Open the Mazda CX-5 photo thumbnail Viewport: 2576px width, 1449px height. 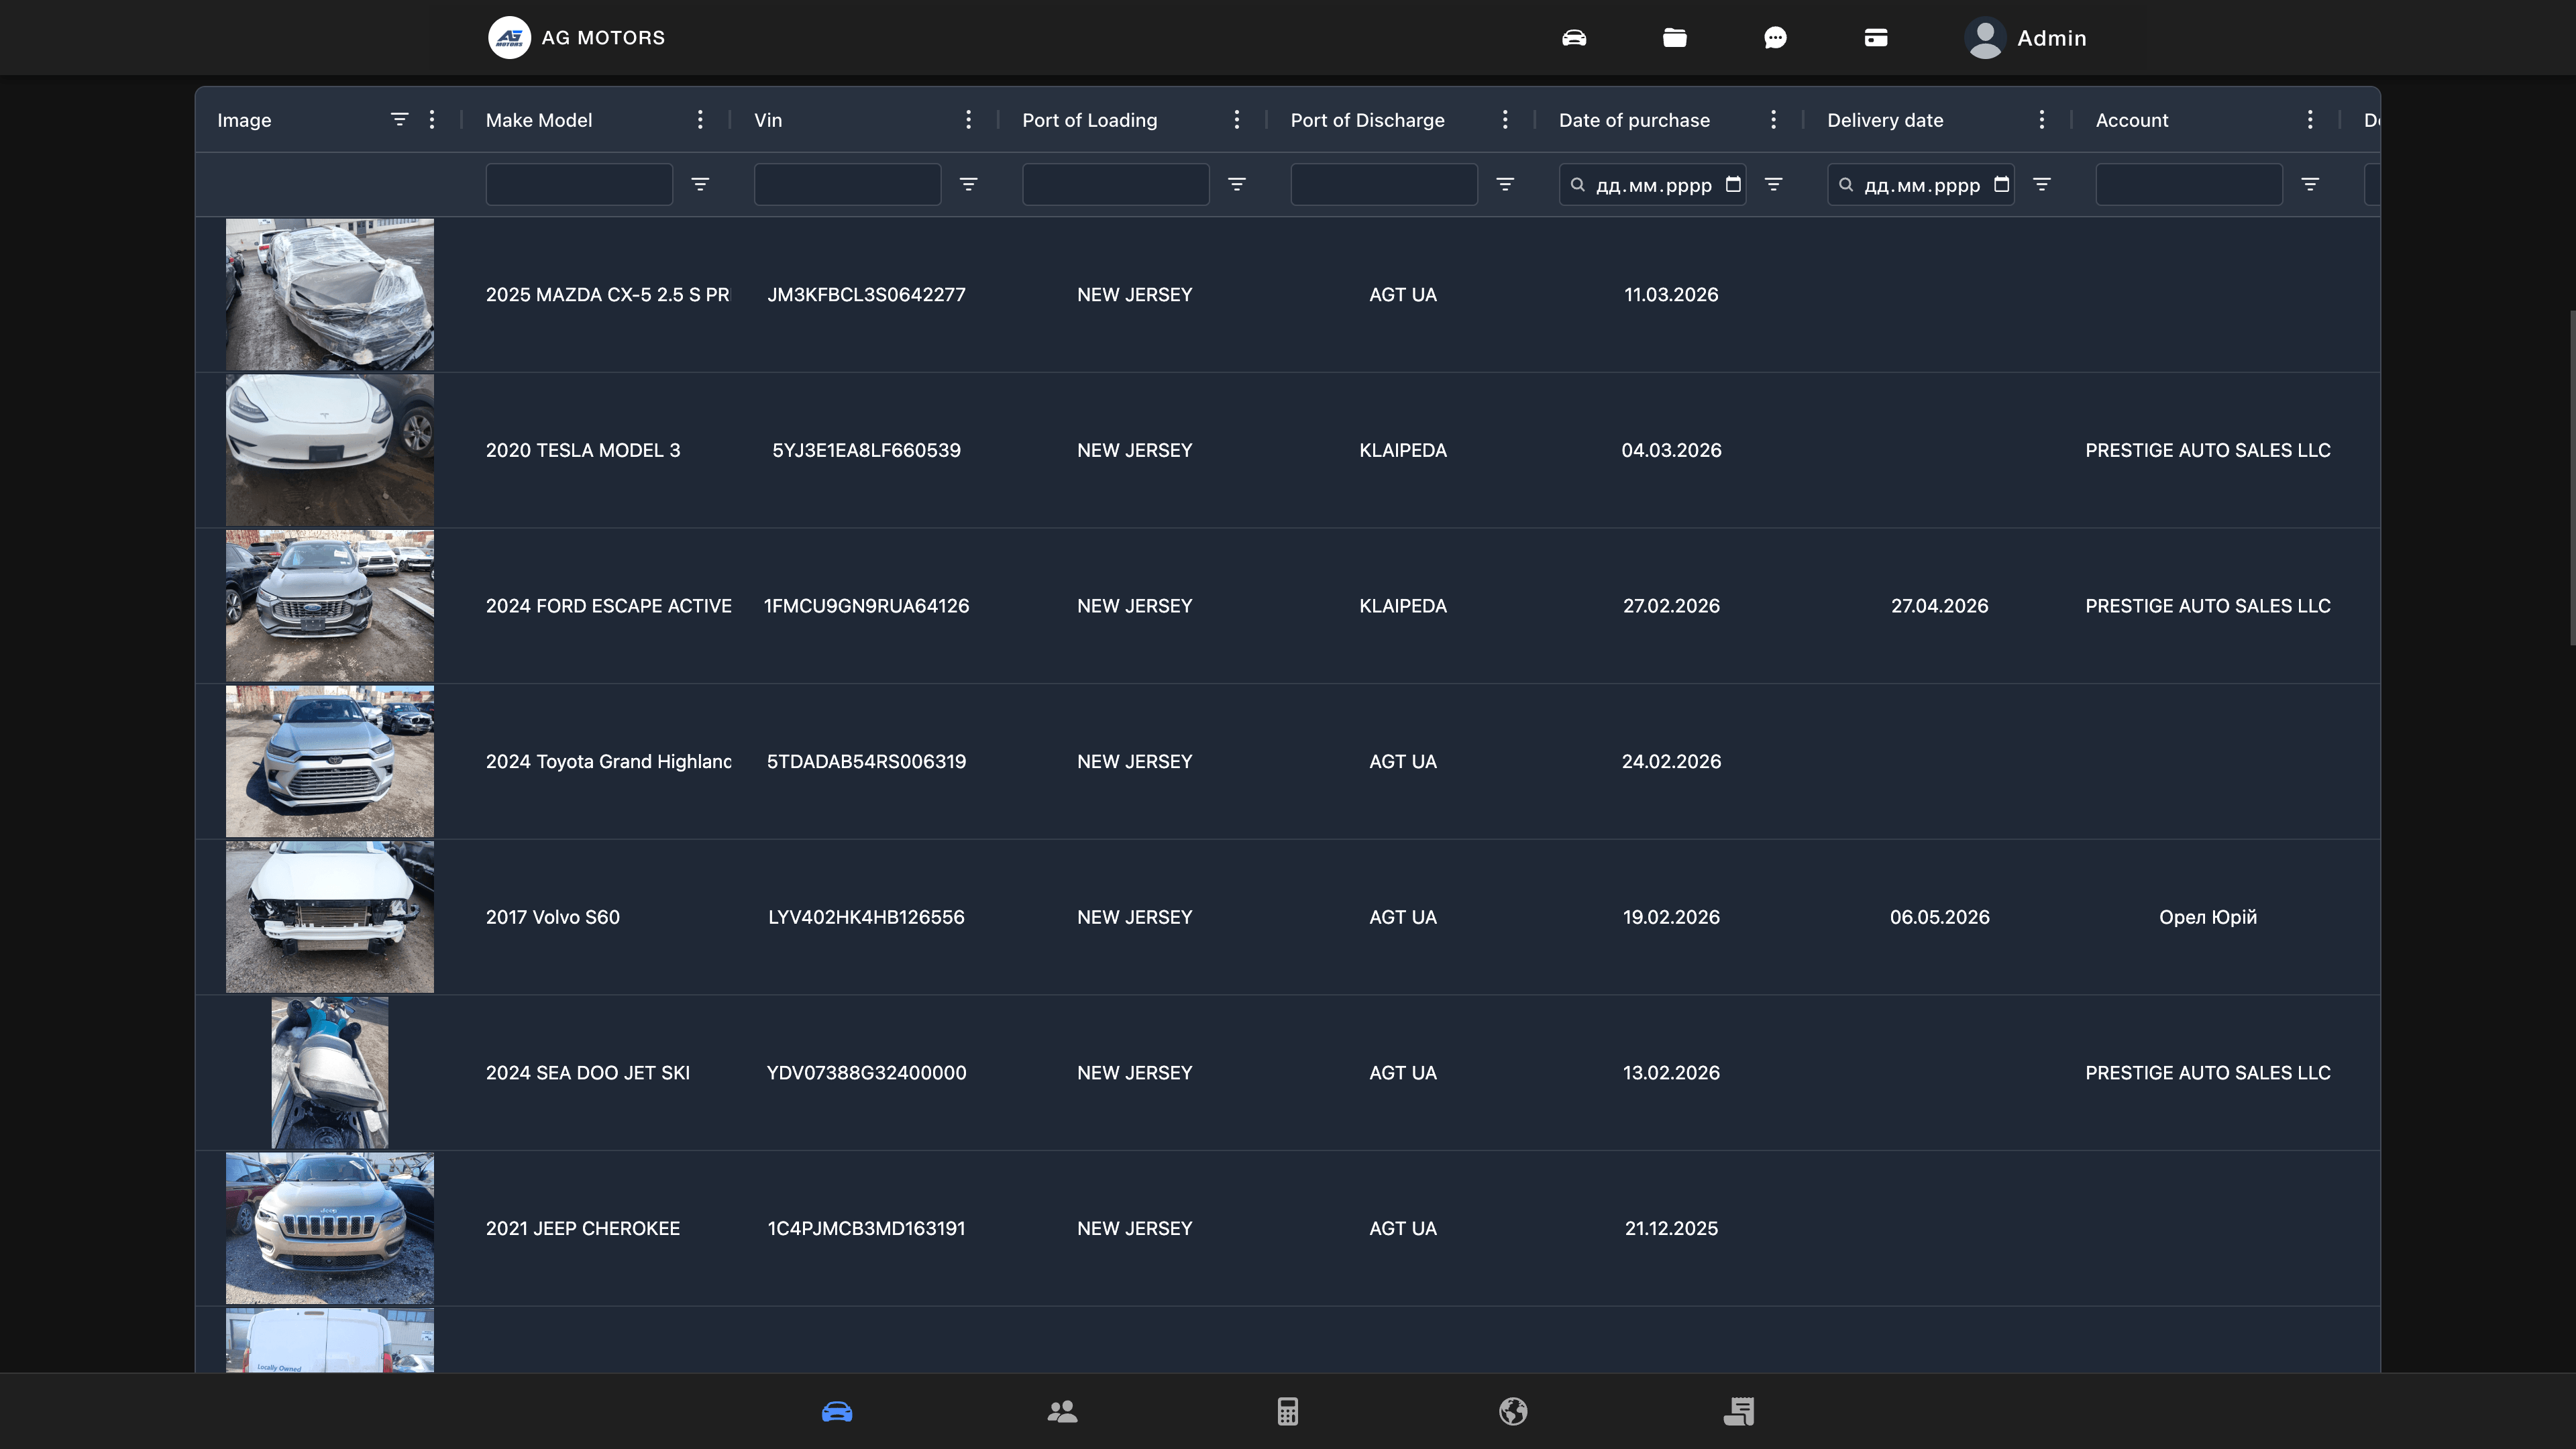click(330, 294)
